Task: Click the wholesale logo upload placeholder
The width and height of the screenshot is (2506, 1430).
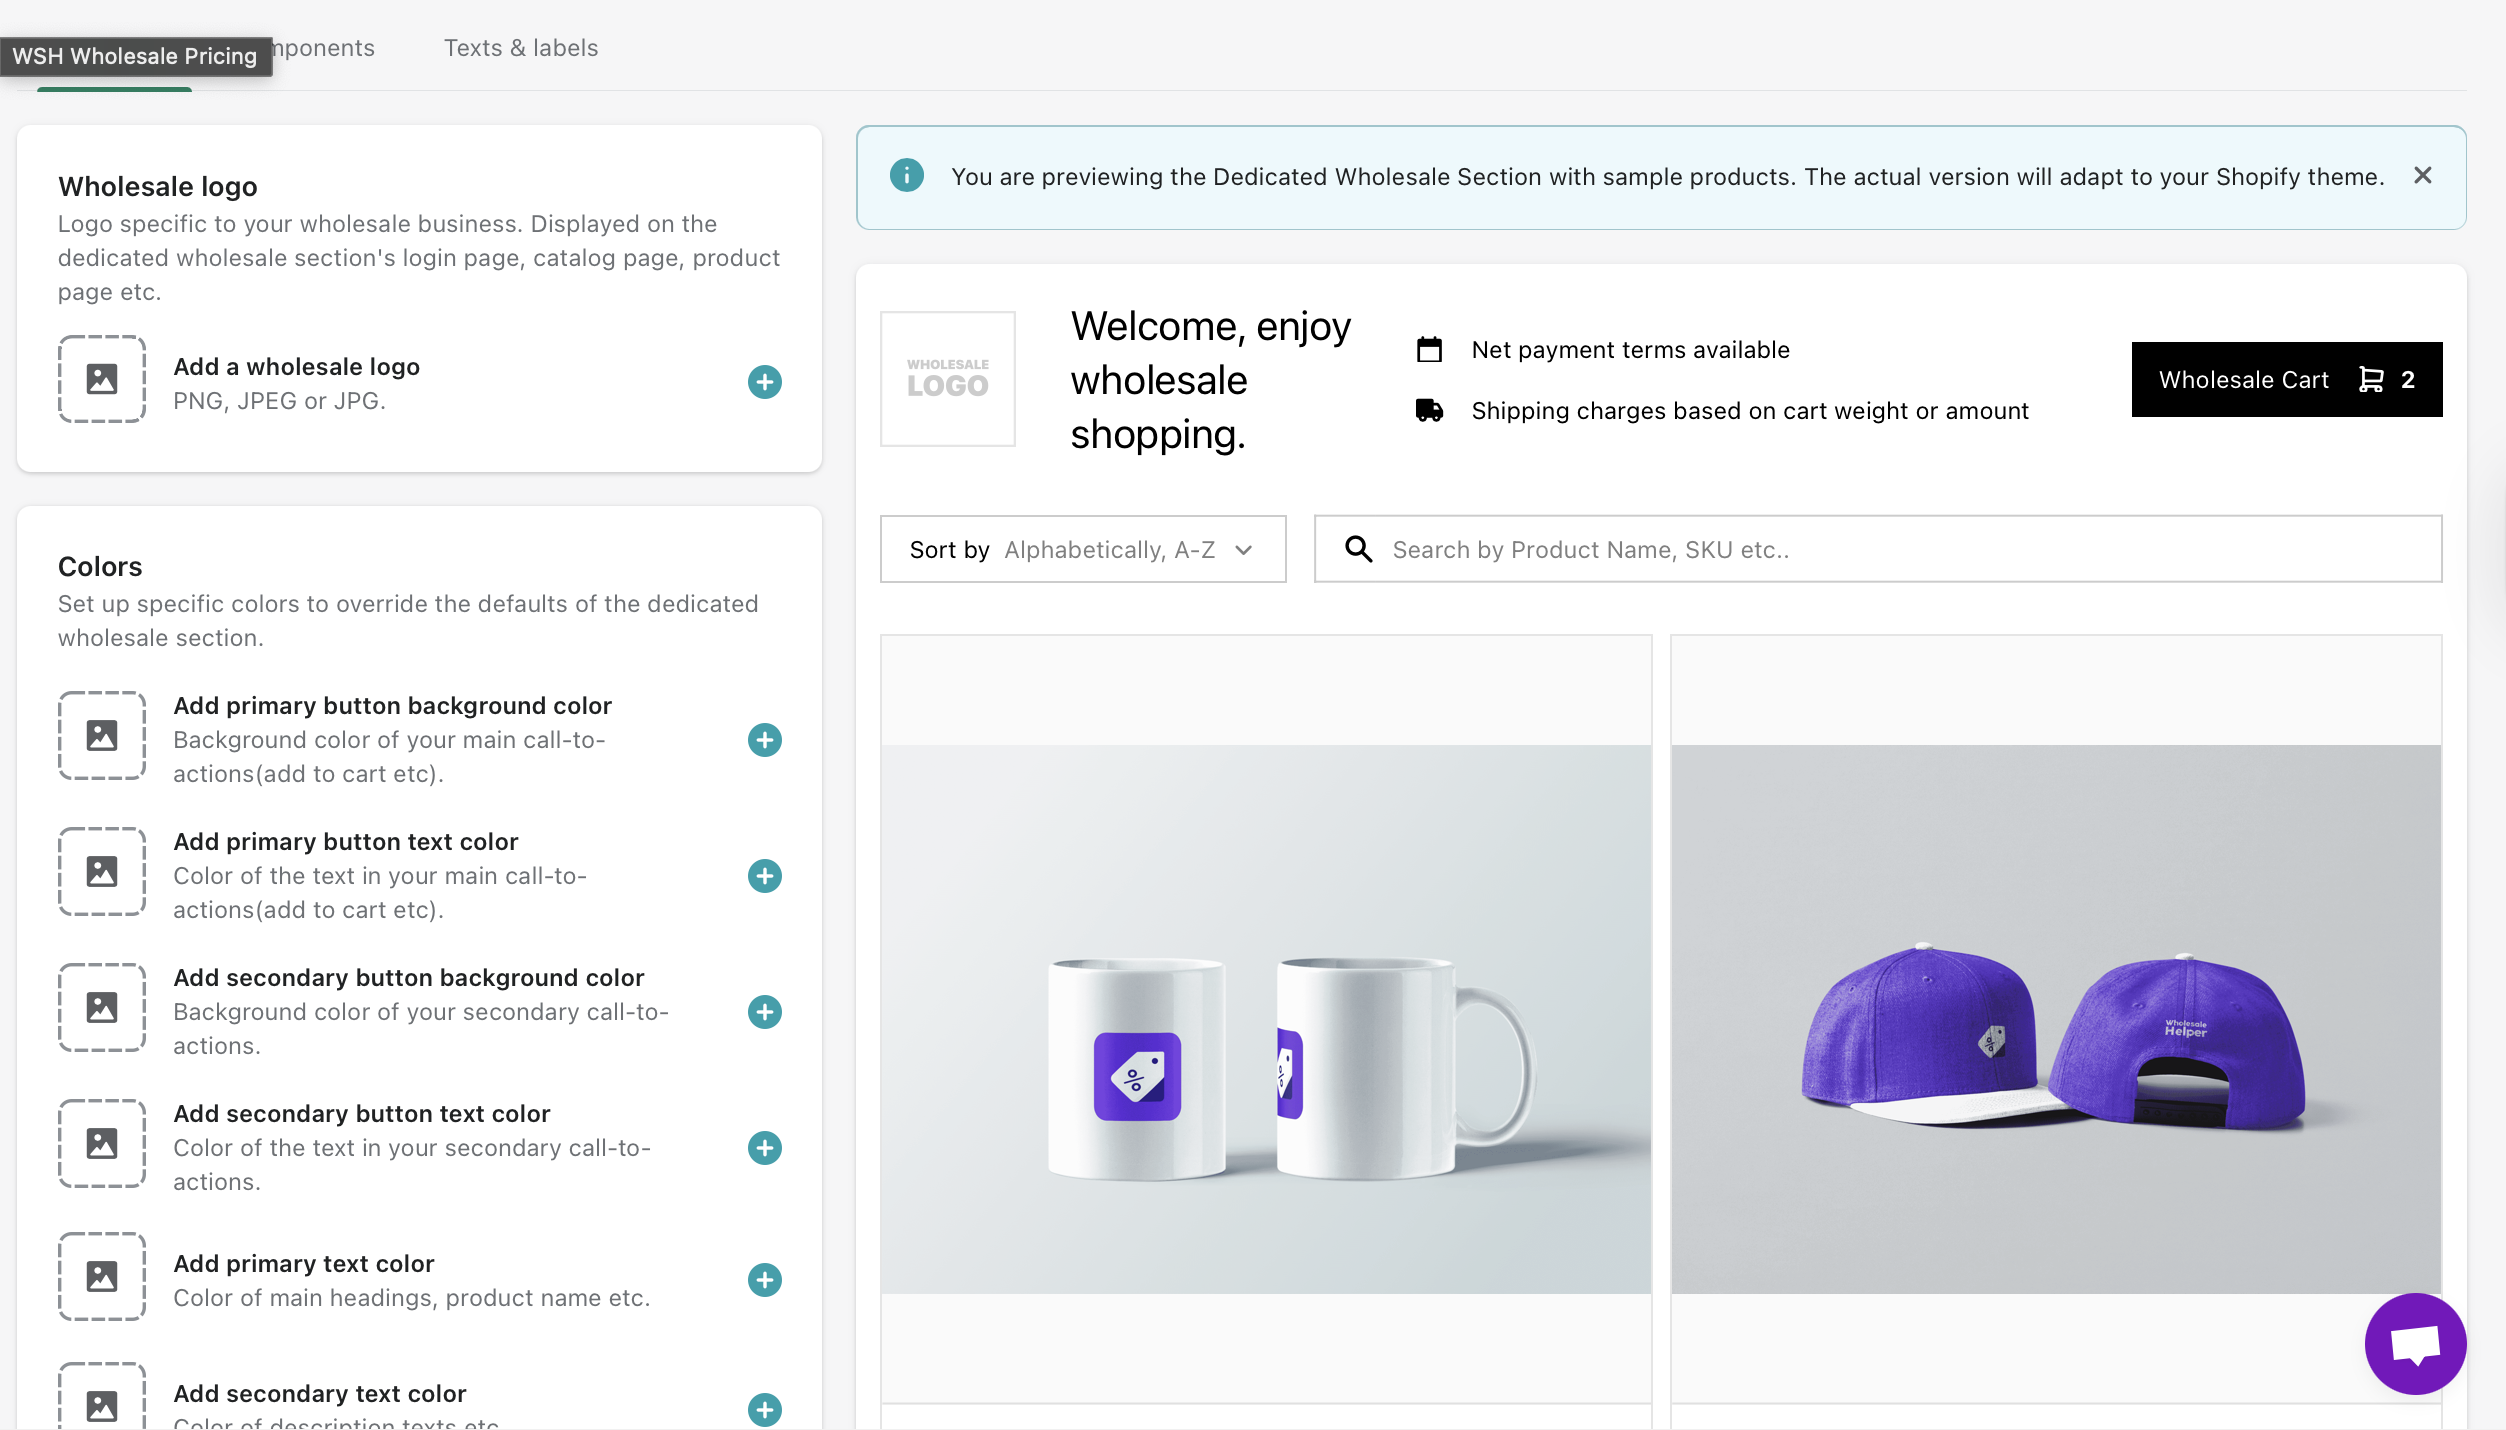Action: 102,379
